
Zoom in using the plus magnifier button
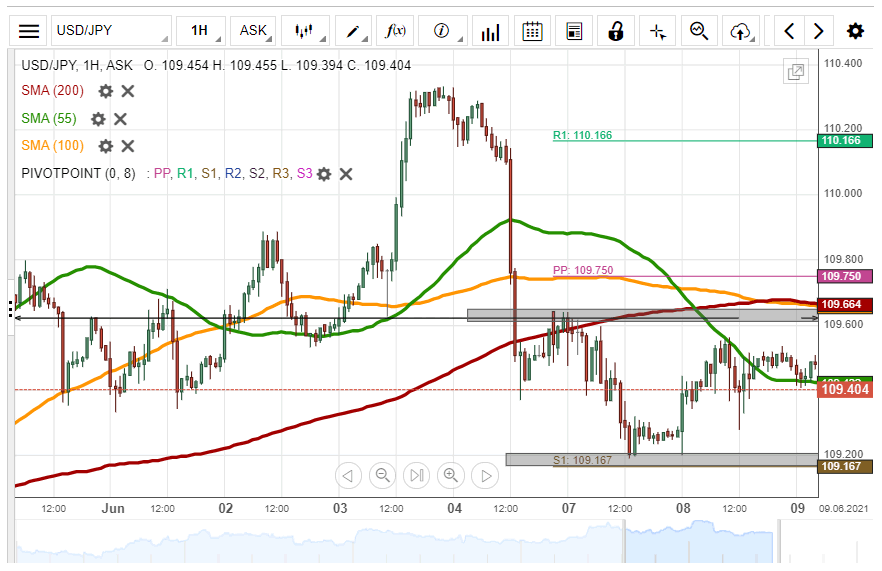(x=451, y=476)
